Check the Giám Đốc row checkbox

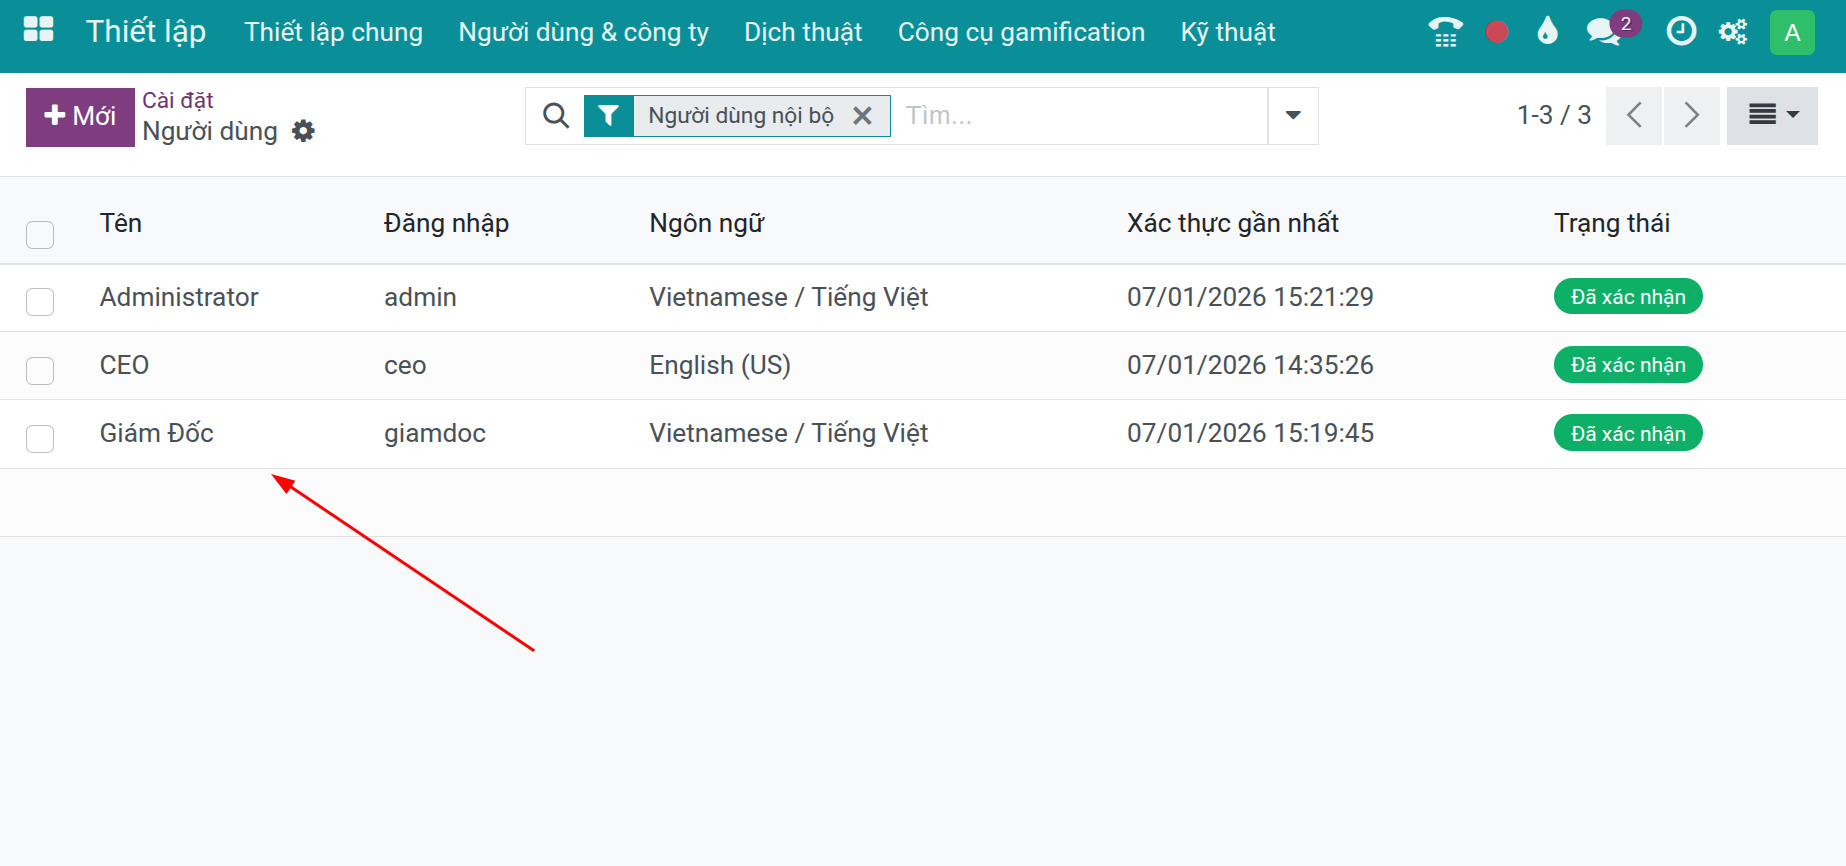coord(40,438)
